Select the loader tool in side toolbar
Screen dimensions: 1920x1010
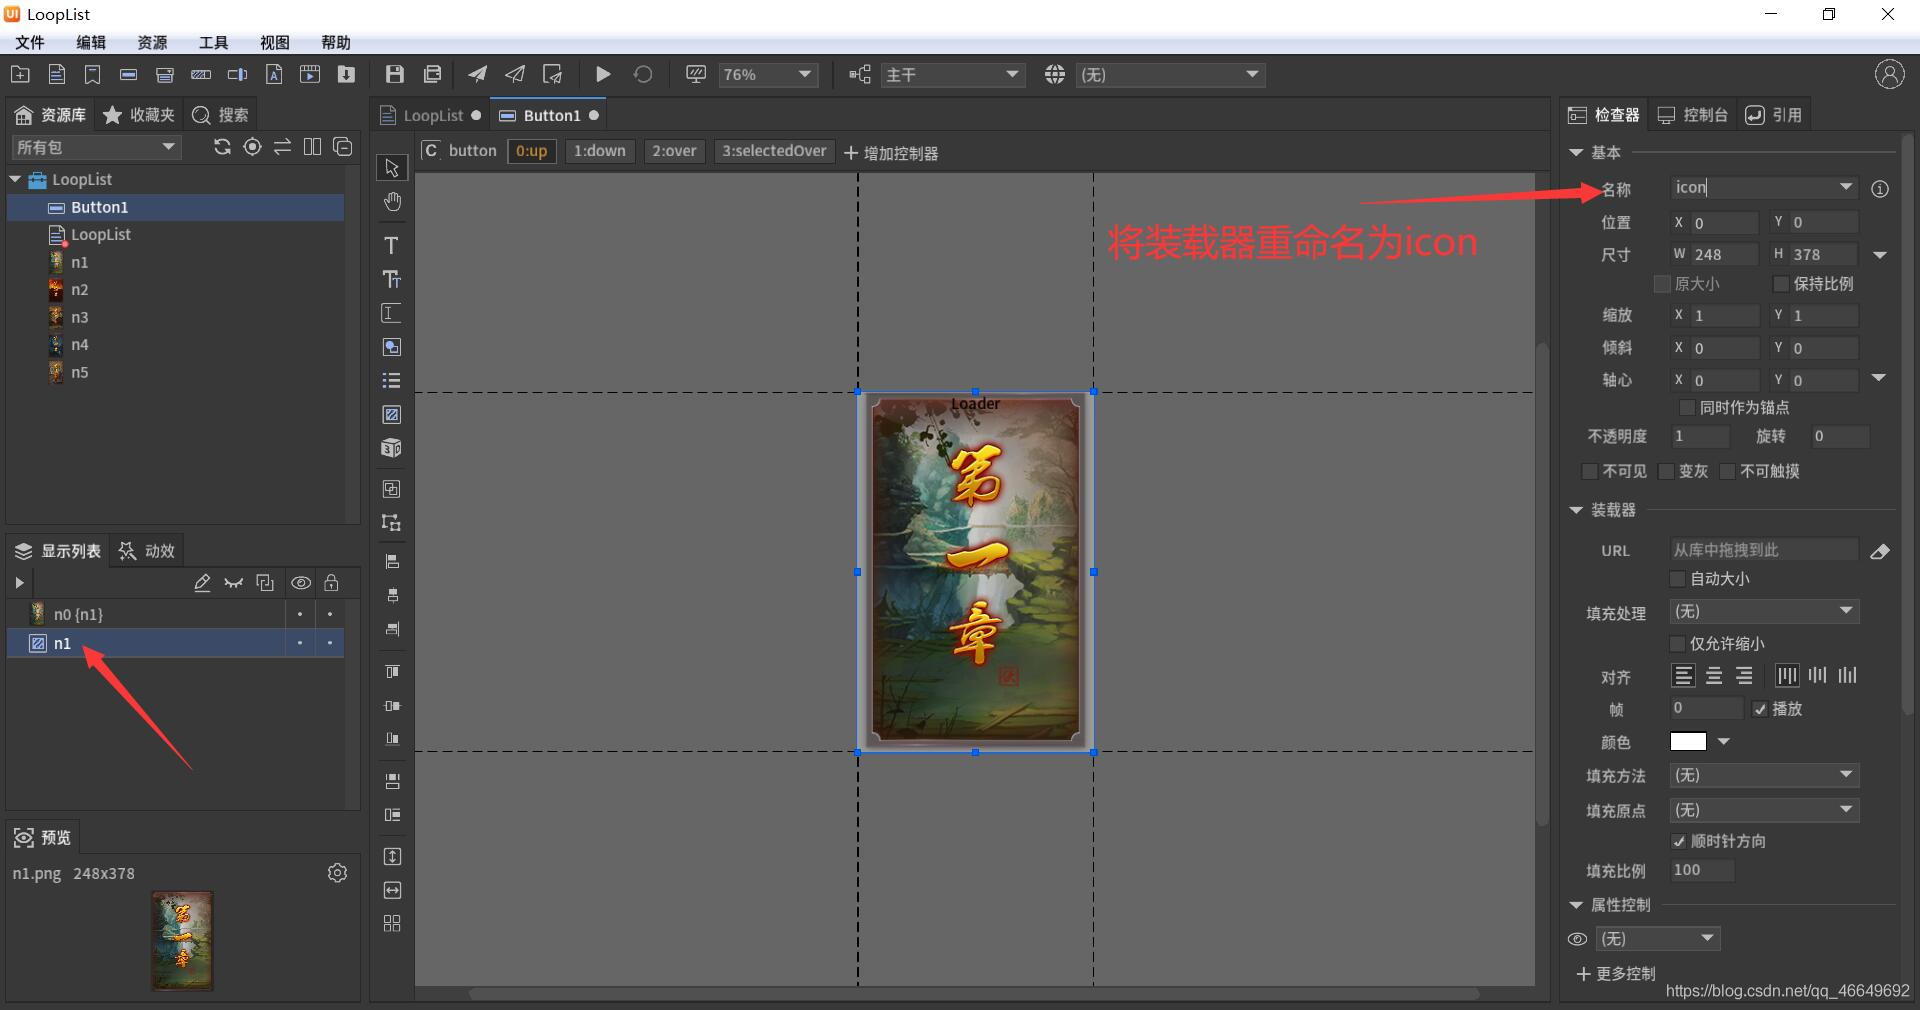coord(392,415)
